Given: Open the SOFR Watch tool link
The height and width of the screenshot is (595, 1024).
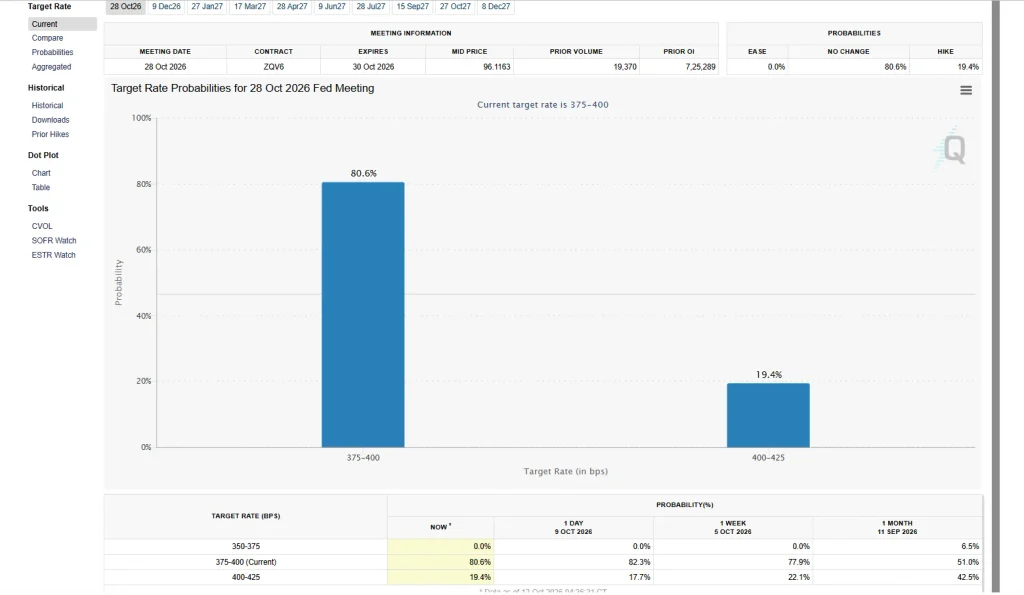Looking at the screenshot, I should pyautogui.click(x=54, y=241).
